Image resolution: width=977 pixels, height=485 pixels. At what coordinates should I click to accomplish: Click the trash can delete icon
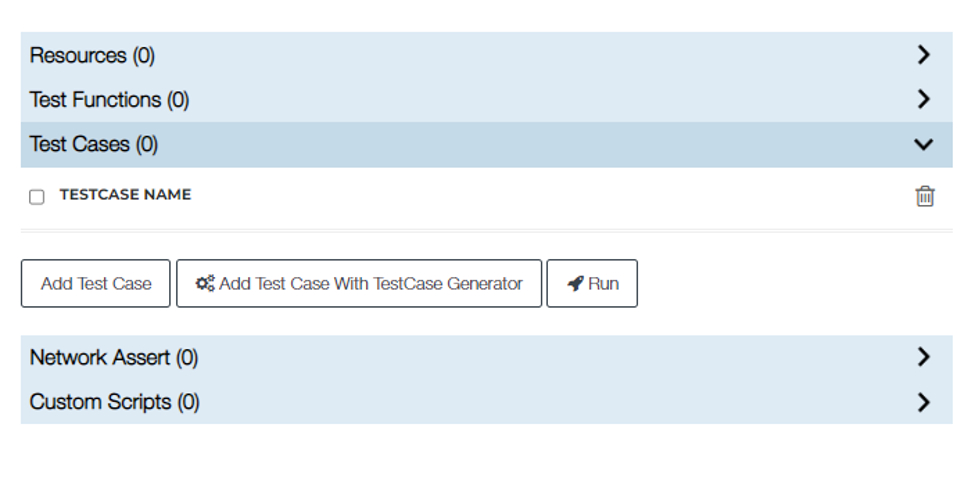925,196
